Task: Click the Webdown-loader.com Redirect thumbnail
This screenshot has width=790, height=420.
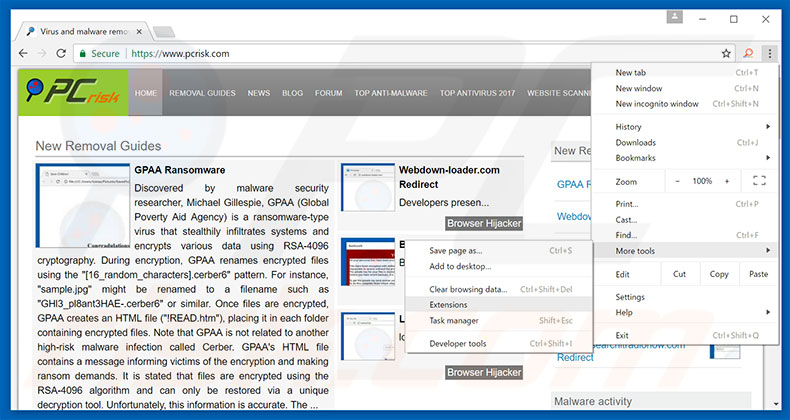Action: 368,187
